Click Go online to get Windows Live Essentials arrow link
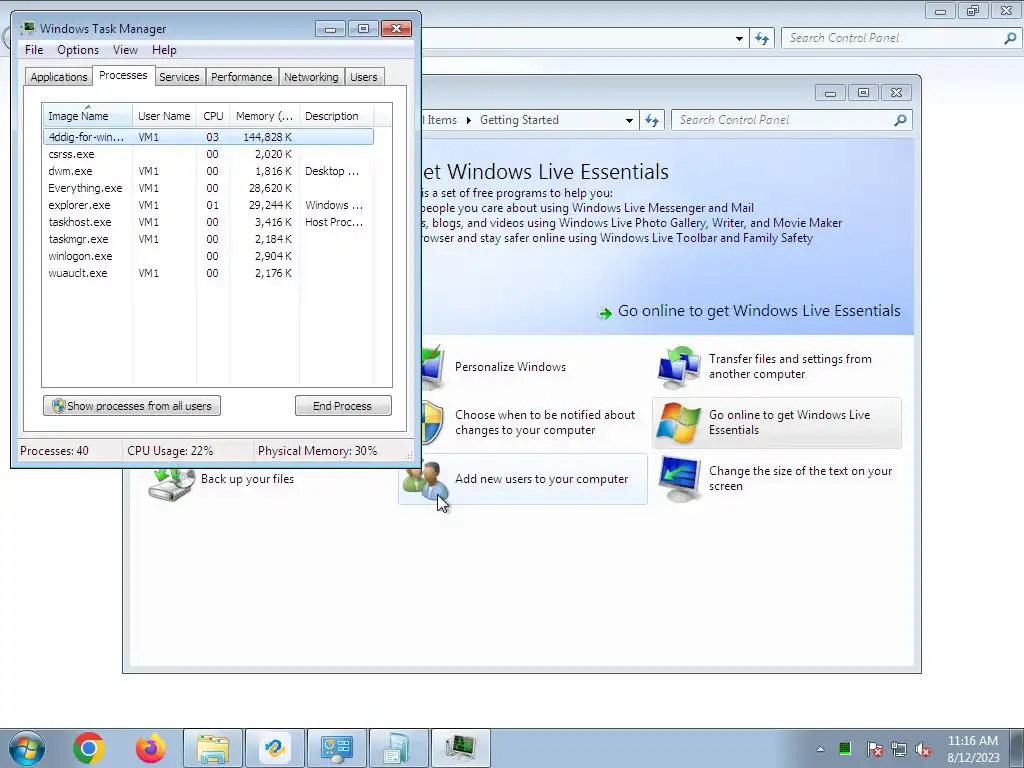 pos(750,311)
